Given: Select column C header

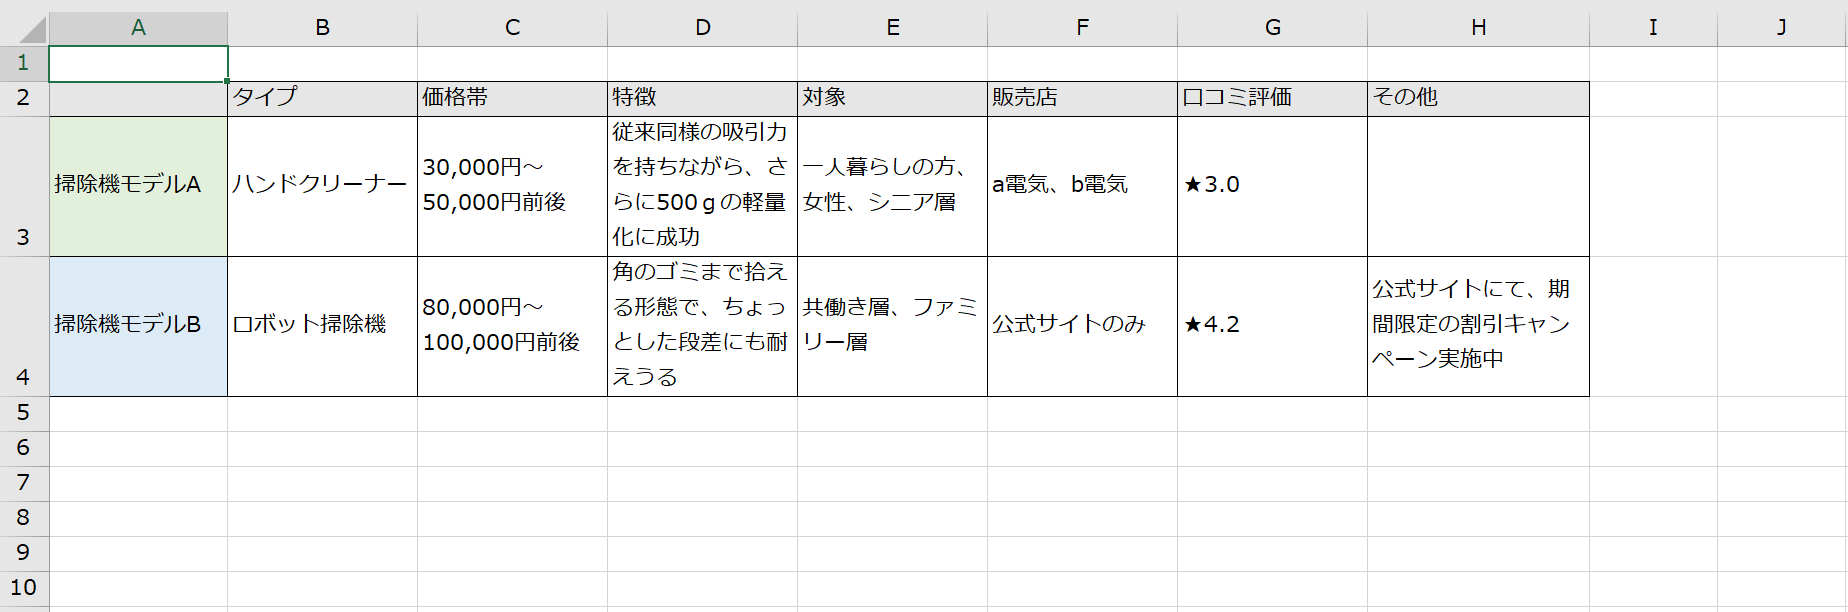Looking at the screenshot, I should tap(512, 28).
